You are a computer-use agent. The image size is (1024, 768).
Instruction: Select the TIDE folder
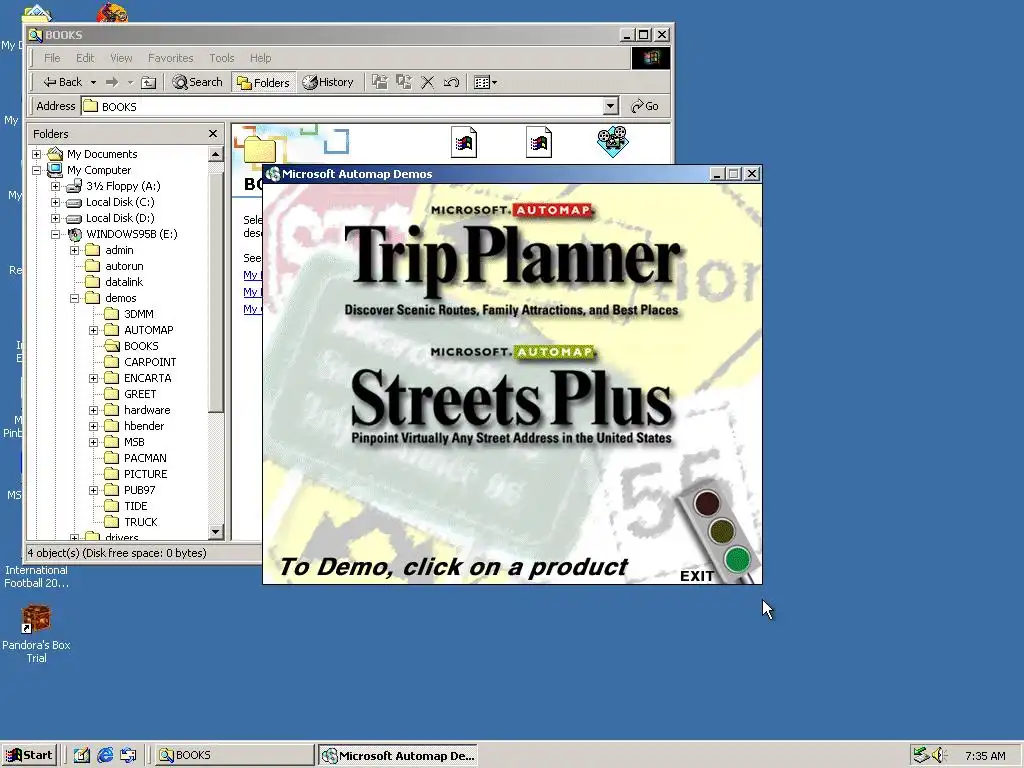(135, 506)
